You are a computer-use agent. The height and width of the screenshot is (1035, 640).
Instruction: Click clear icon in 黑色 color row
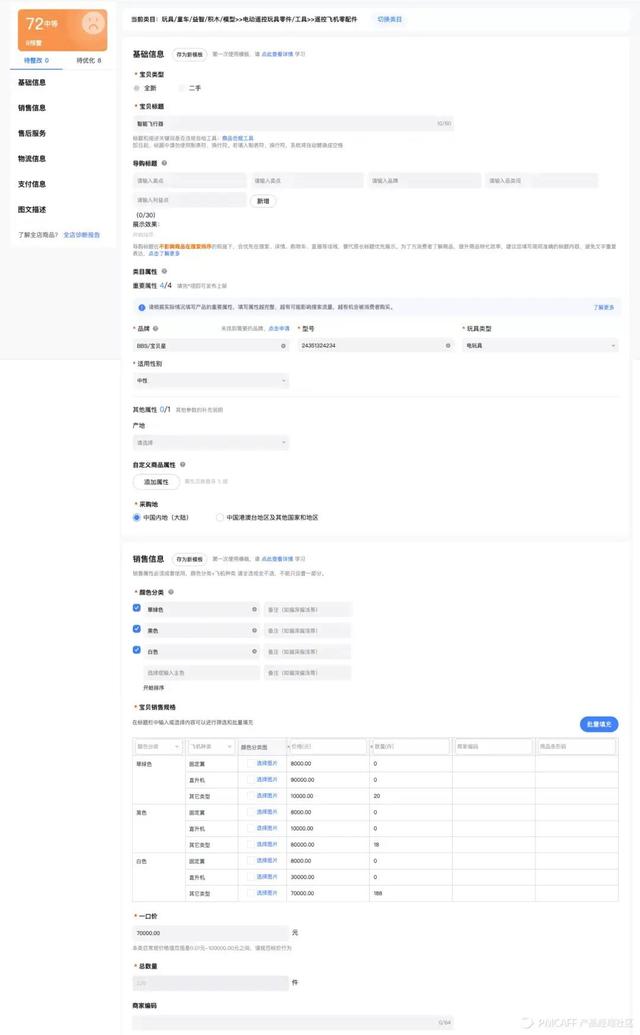(x=255, y=631)
